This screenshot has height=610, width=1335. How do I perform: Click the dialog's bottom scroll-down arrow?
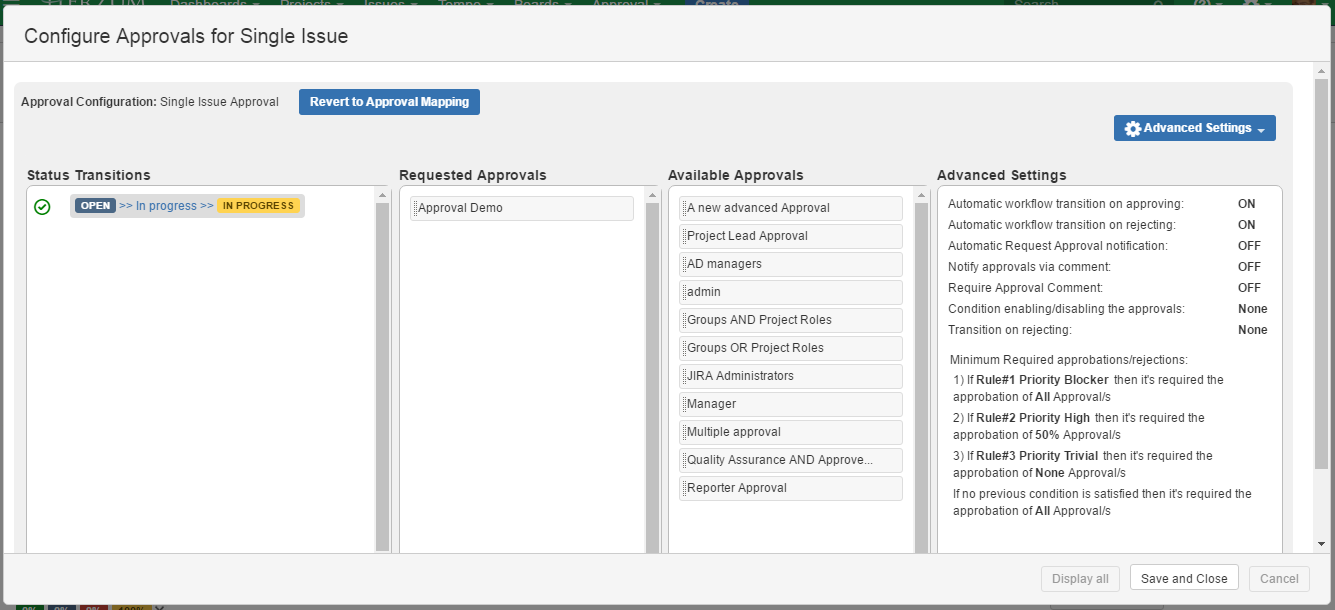(1322, 543)
